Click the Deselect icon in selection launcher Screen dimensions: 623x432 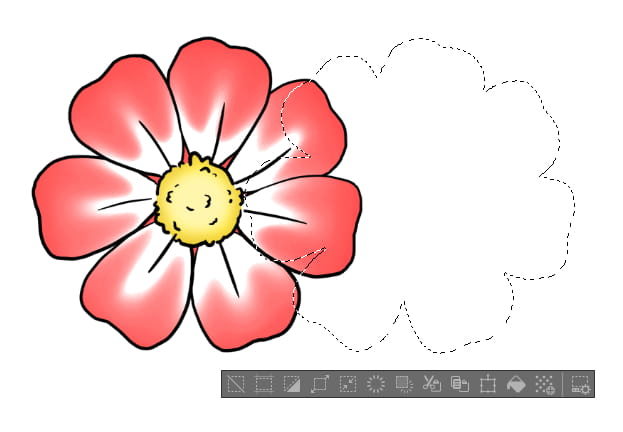(x=236, y=383)
